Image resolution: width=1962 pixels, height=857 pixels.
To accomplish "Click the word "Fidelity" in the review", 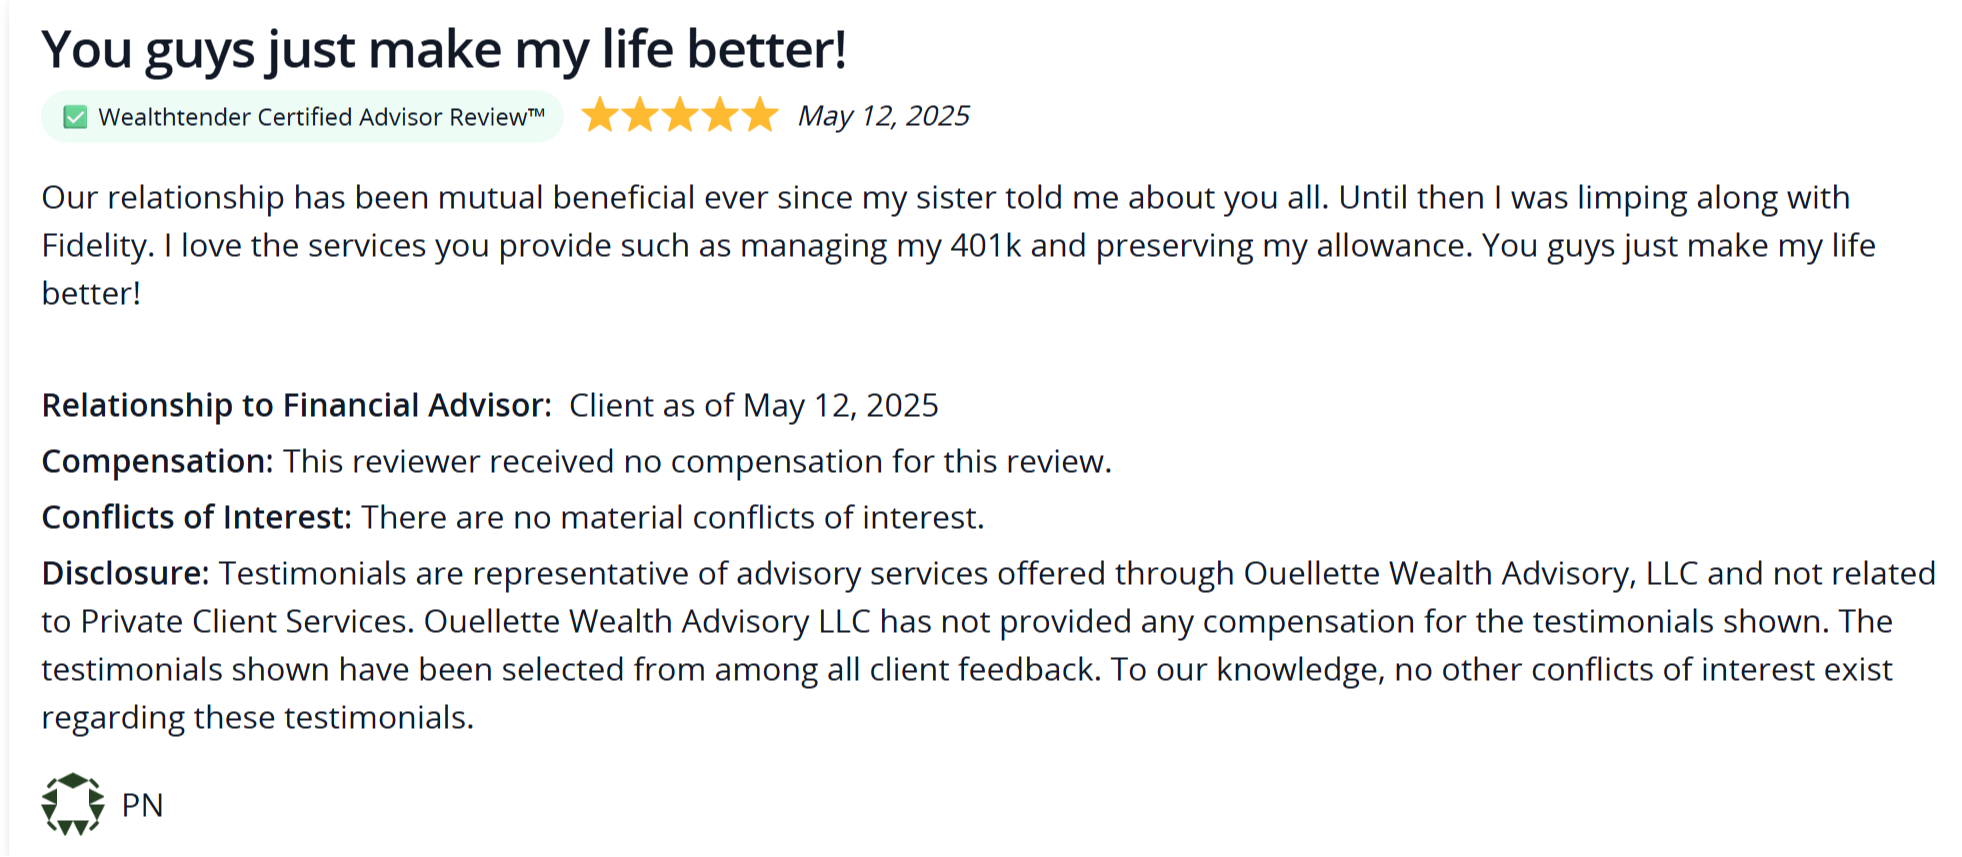I will point(94,245).
